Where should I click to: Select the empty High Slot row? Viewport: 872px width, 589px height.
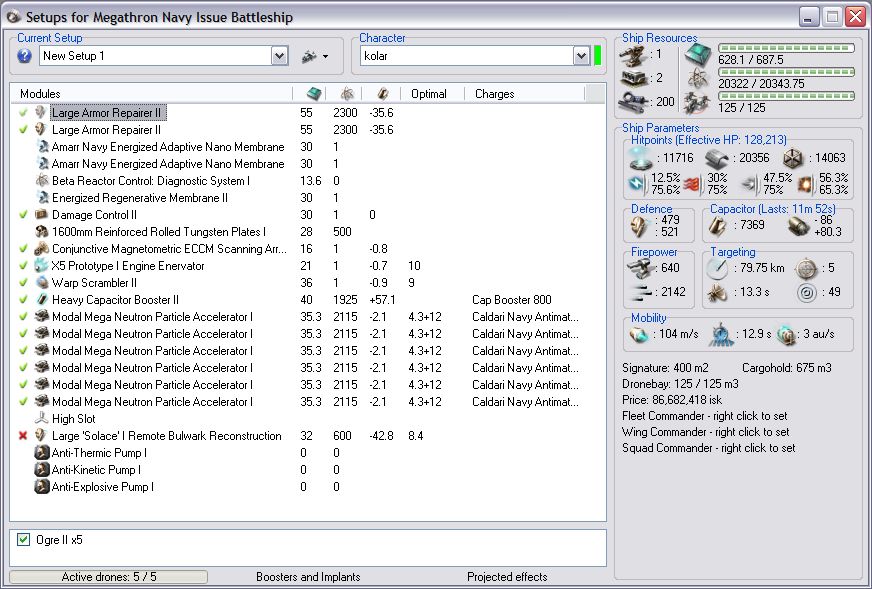(75, 419)
